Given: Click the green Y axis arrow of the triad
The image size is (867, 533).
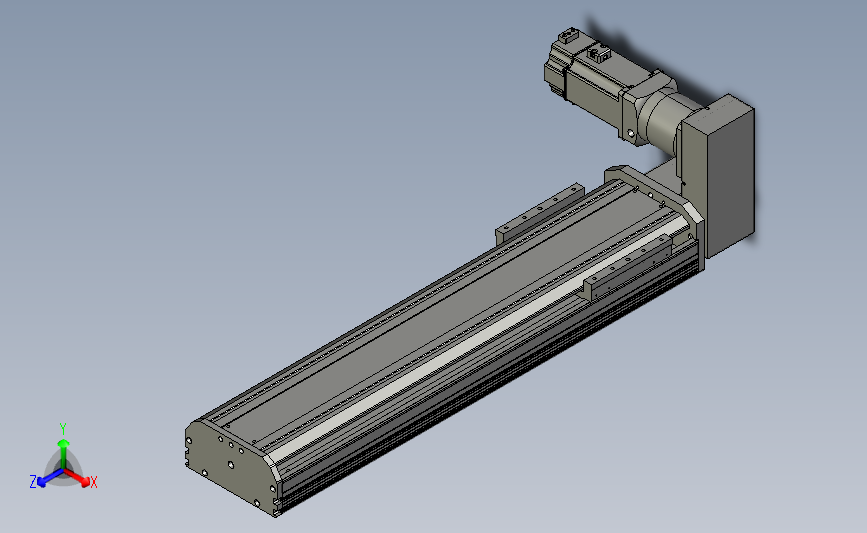Looking at the screenshot, I should point(63,453).
